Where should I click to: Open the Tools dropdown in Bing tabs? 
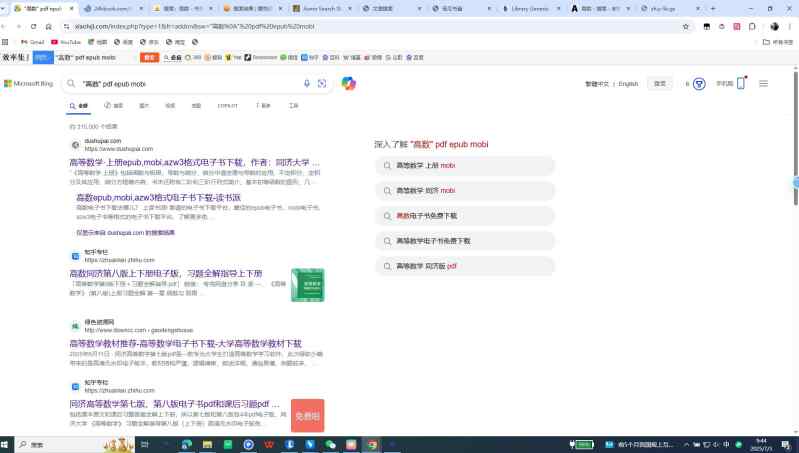294,105
